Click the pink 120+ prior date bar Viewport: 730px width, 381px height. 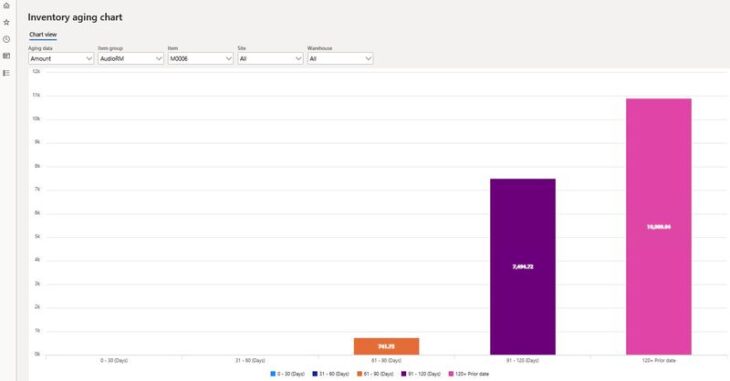click(659, 226)
